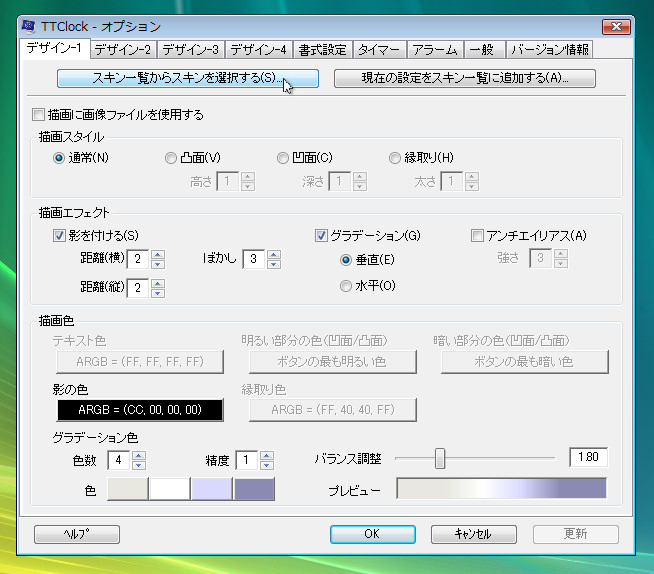Open the タイマー tab
This screenshot has width=654, height=574.
[x=379, y=50]
